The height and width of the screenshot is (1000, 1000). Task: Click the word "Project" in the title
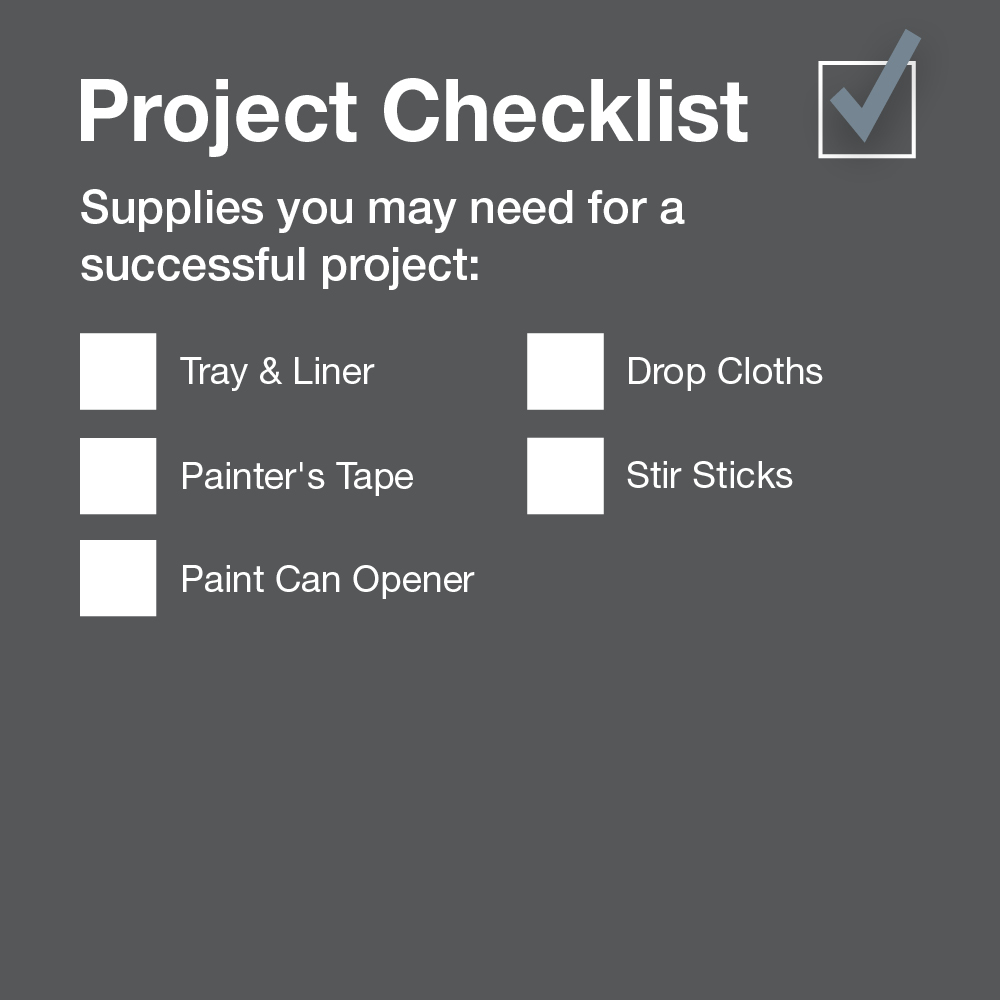coord(218,112)
